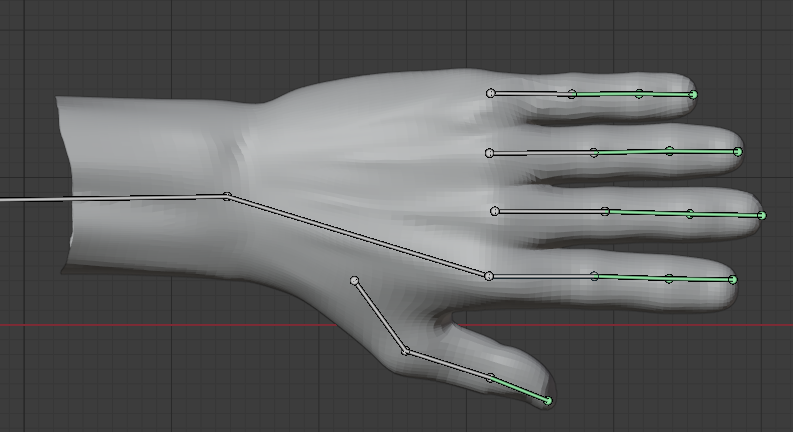Select the joint where the thumb's green bone begins
This screenshot has height=432, width=793.
[x=491, y=377]
